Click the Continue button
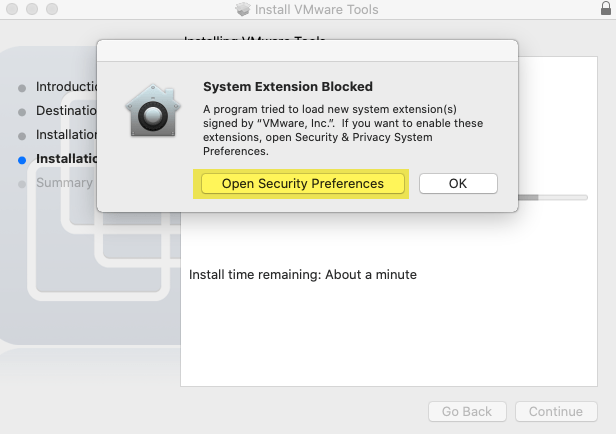This screenshot has width=616, height=434. click(x=556, y=411)
